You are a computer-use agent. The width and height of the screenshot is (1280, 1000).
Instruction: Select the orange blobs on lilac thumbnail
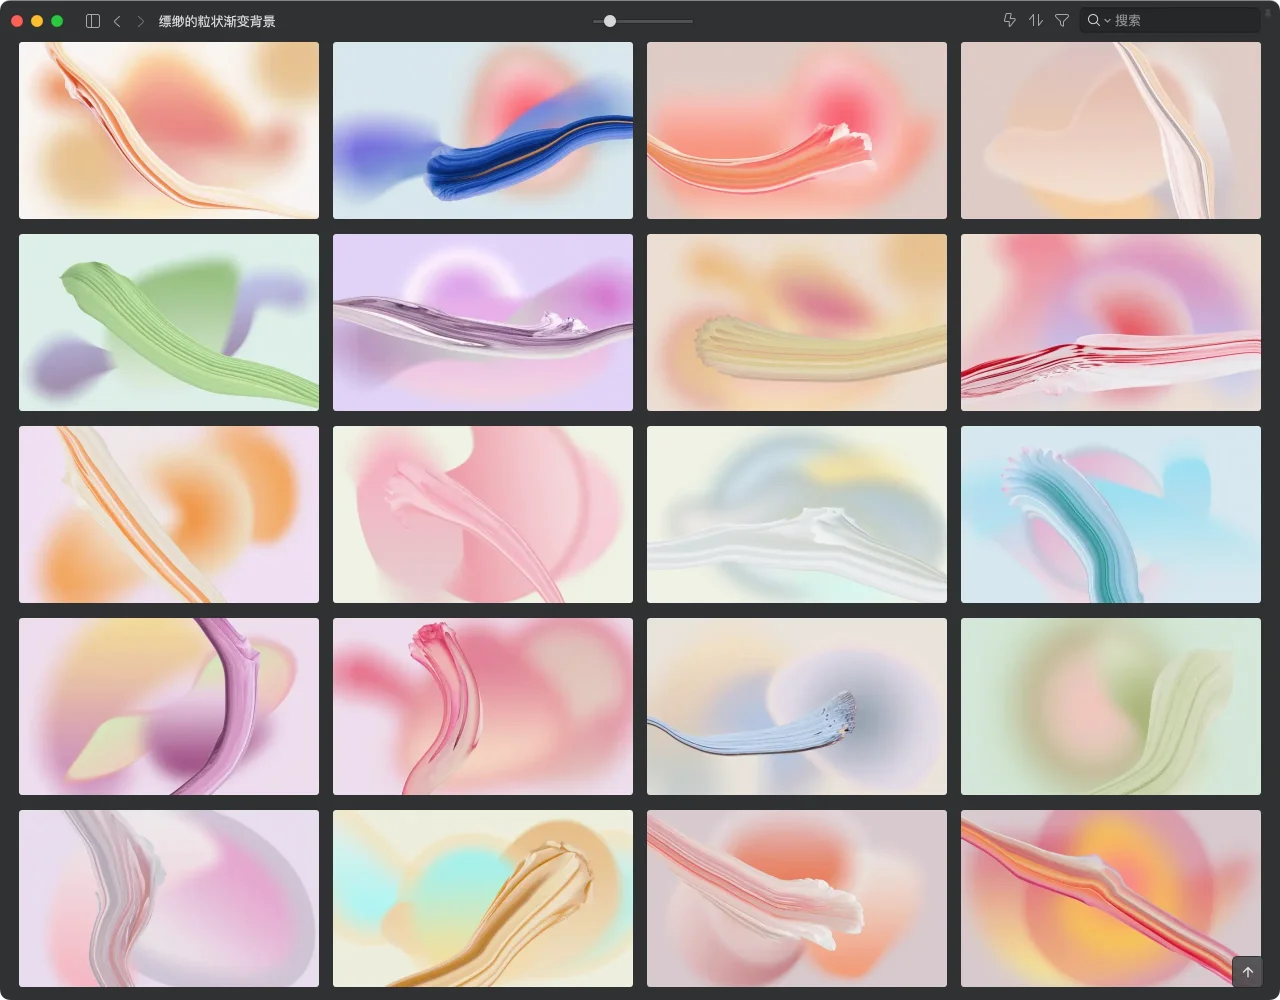click(x=169, y=514)
